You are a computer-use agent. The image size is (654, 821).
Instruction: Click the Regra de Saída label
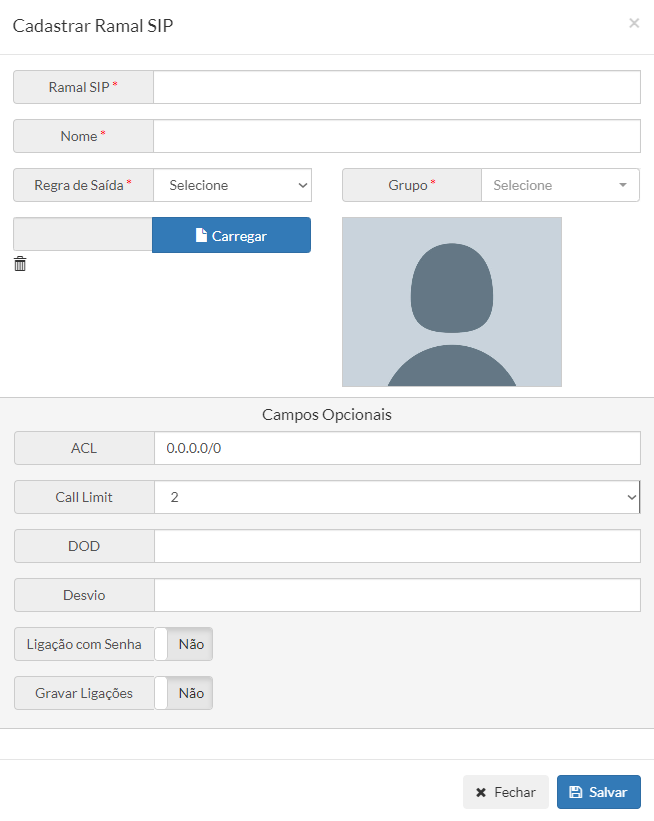point(83,185)
